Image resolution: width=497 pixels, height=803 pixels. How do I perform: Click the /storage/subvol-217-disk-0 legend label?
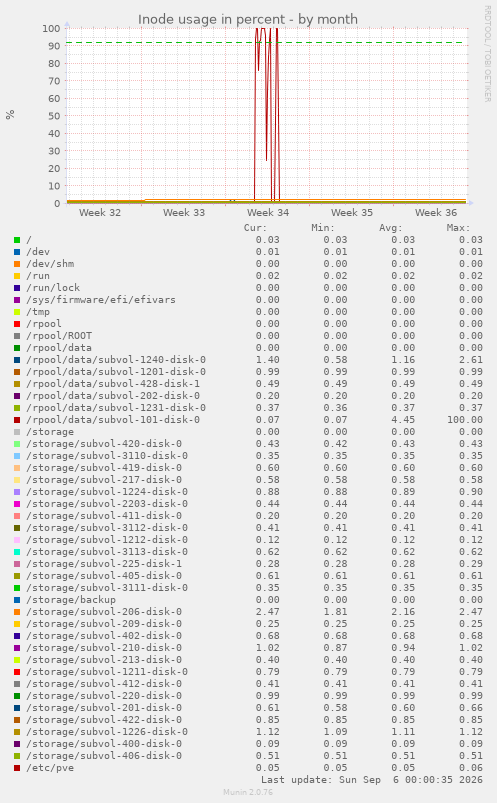[x=104, y=480]
